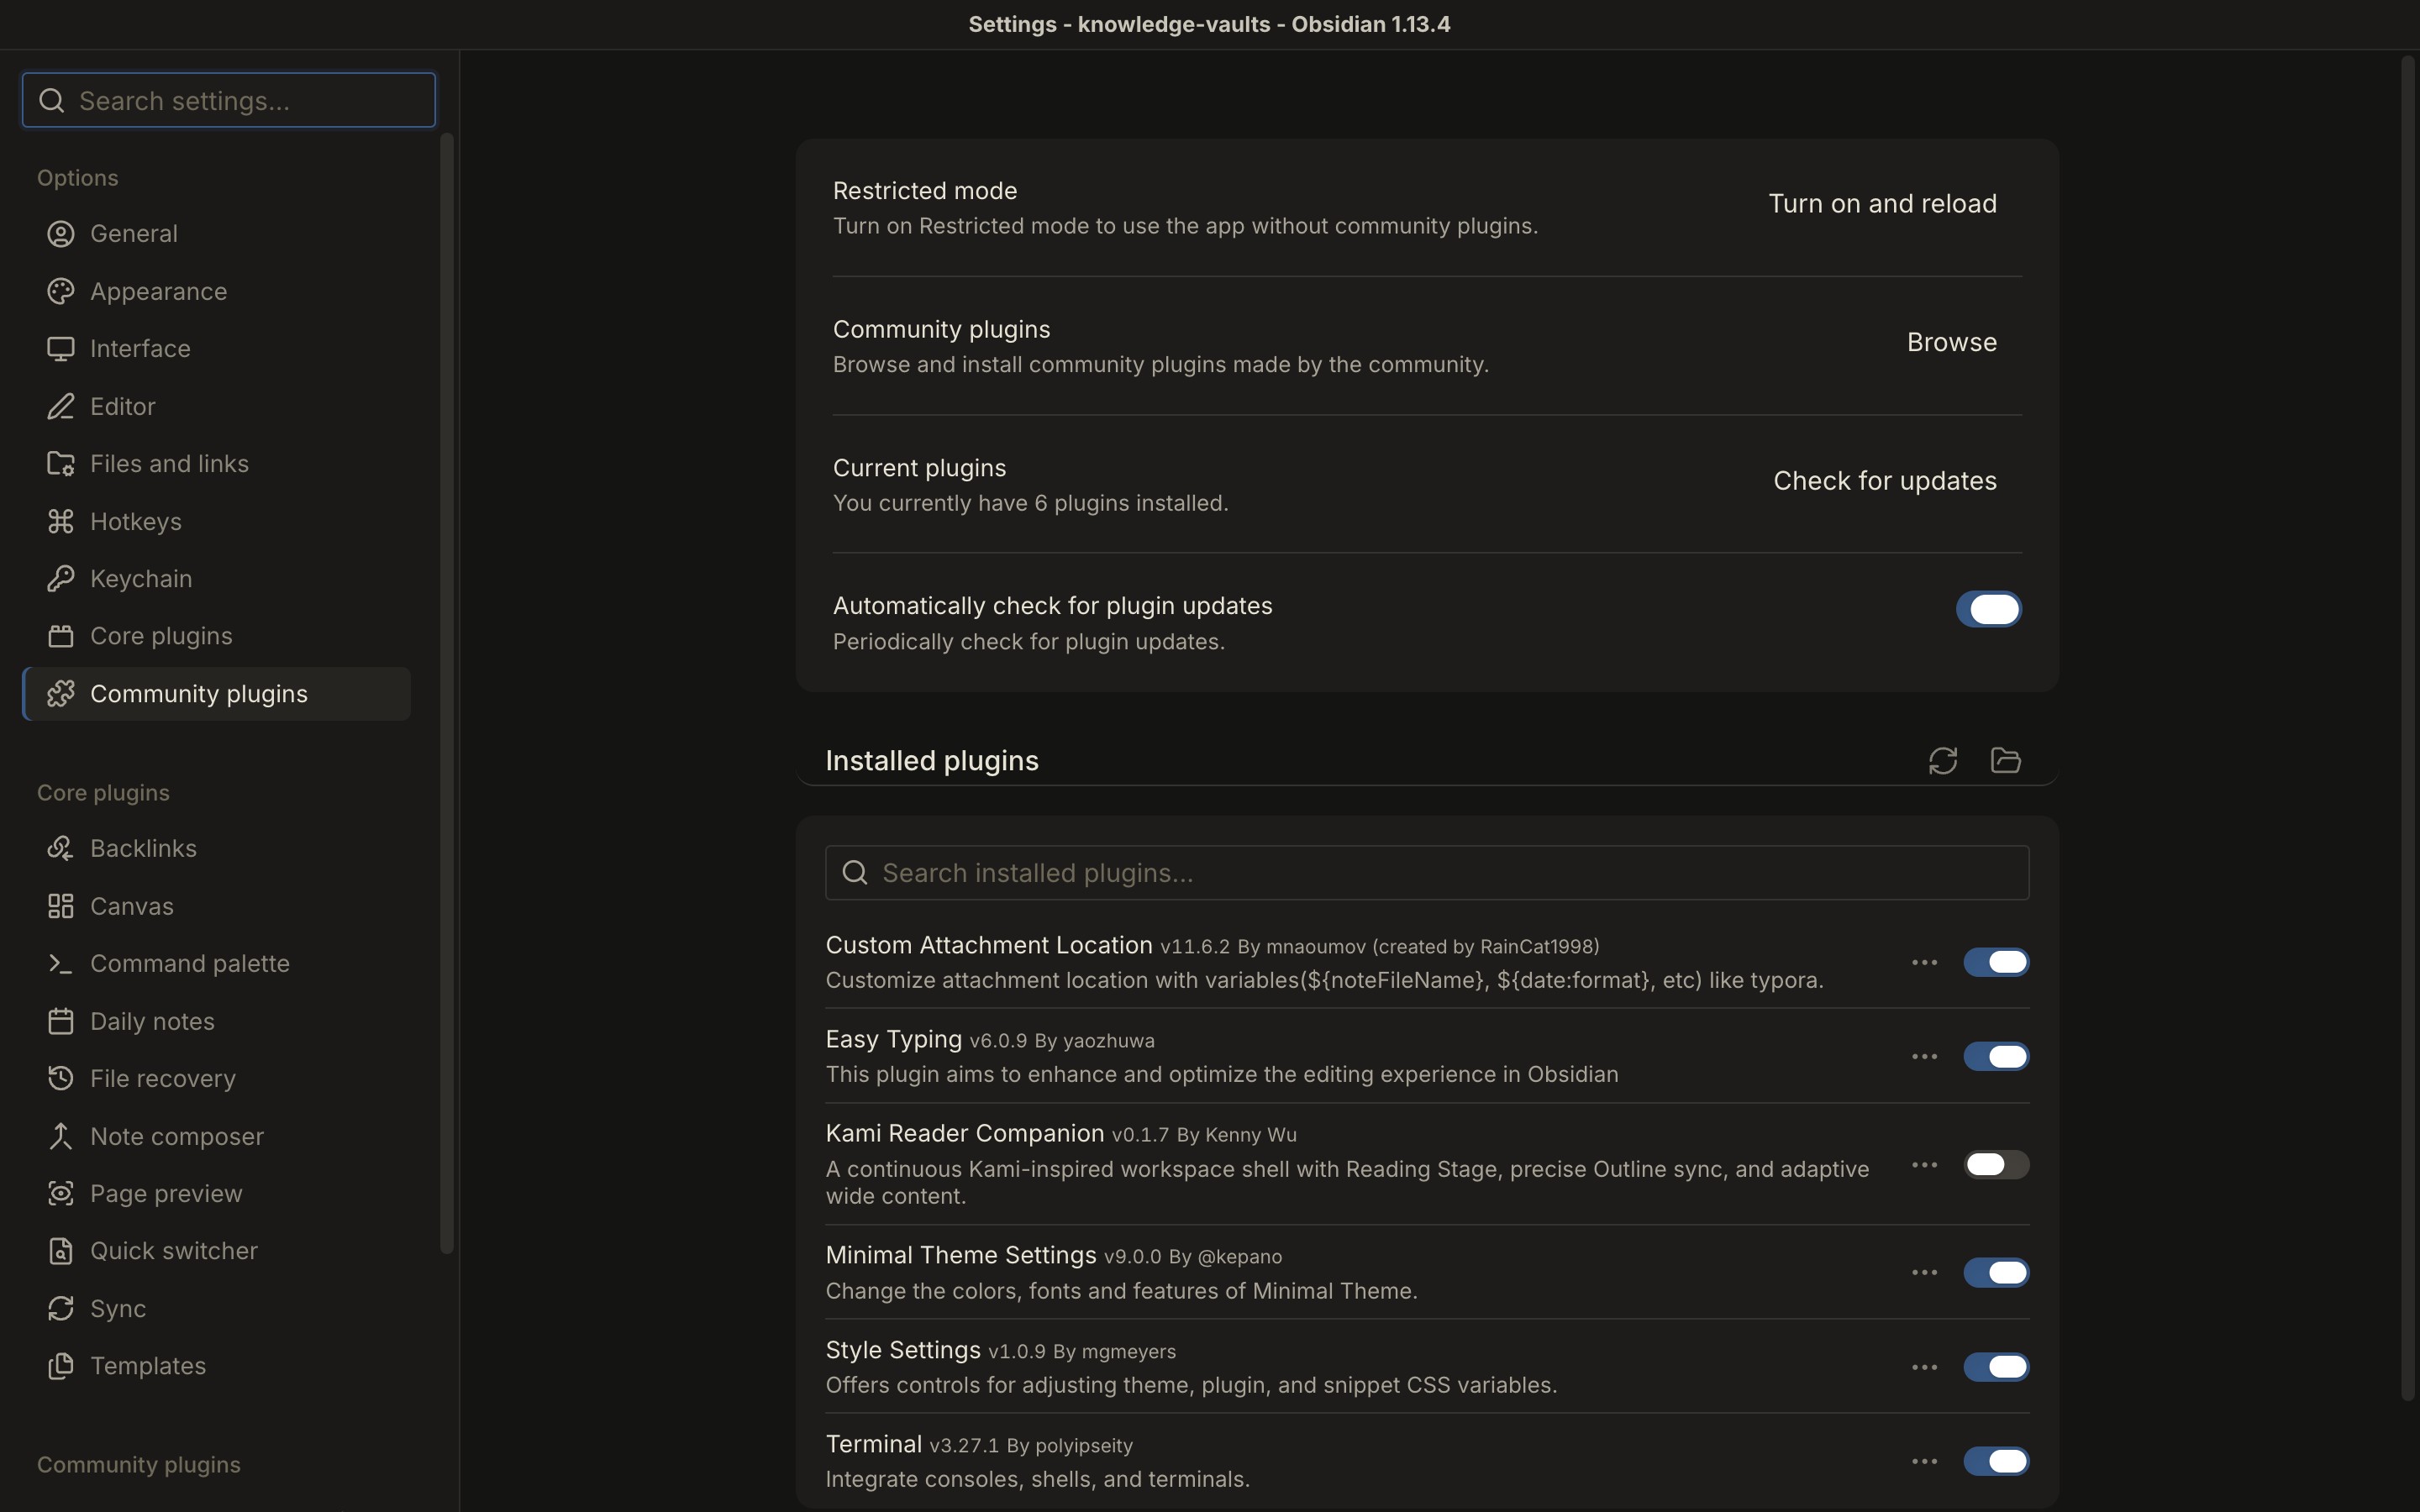Toggle automatic plugin update checking
Image resolution: width=2420 pixels, height=1512 pixels.
point(1988,609)
